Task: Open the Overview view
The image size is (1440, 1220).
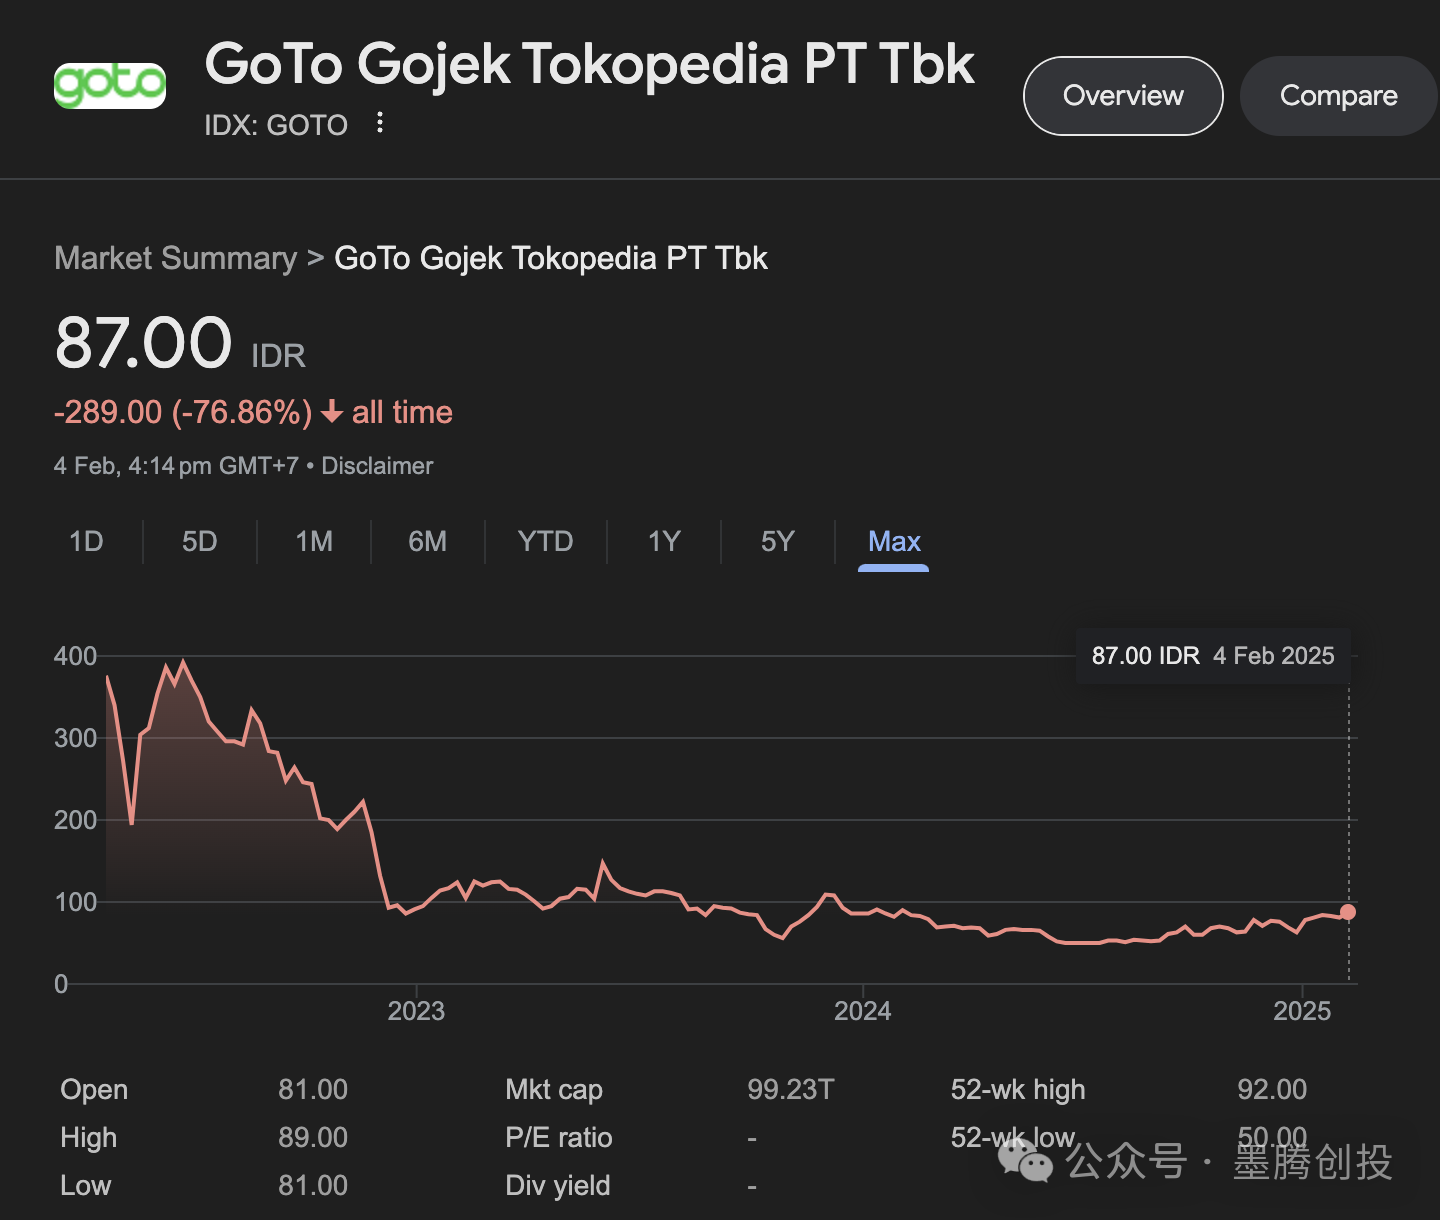Action: [1122, 96]
